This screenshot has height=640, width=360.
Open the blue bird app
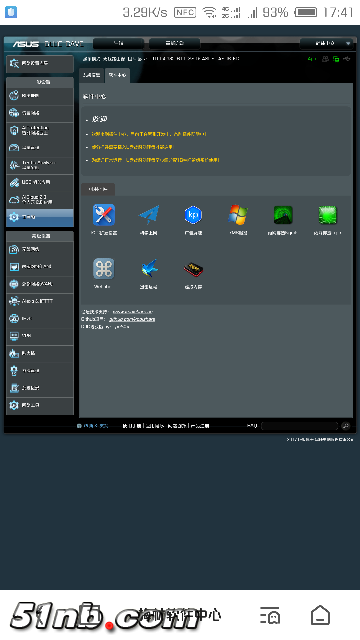click(x=149, y=269)
